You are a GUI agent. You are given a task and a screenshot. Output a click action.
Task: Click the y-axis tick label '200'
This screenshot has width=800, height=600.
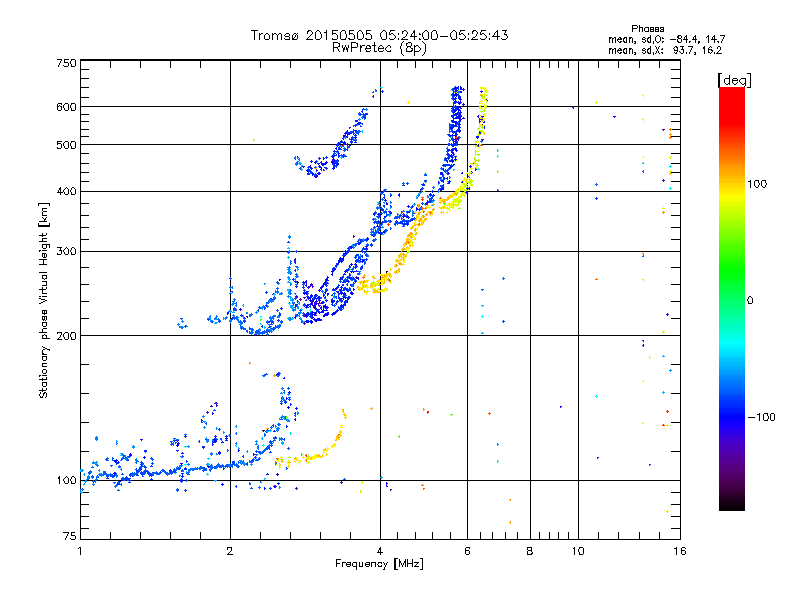point(66,336)
